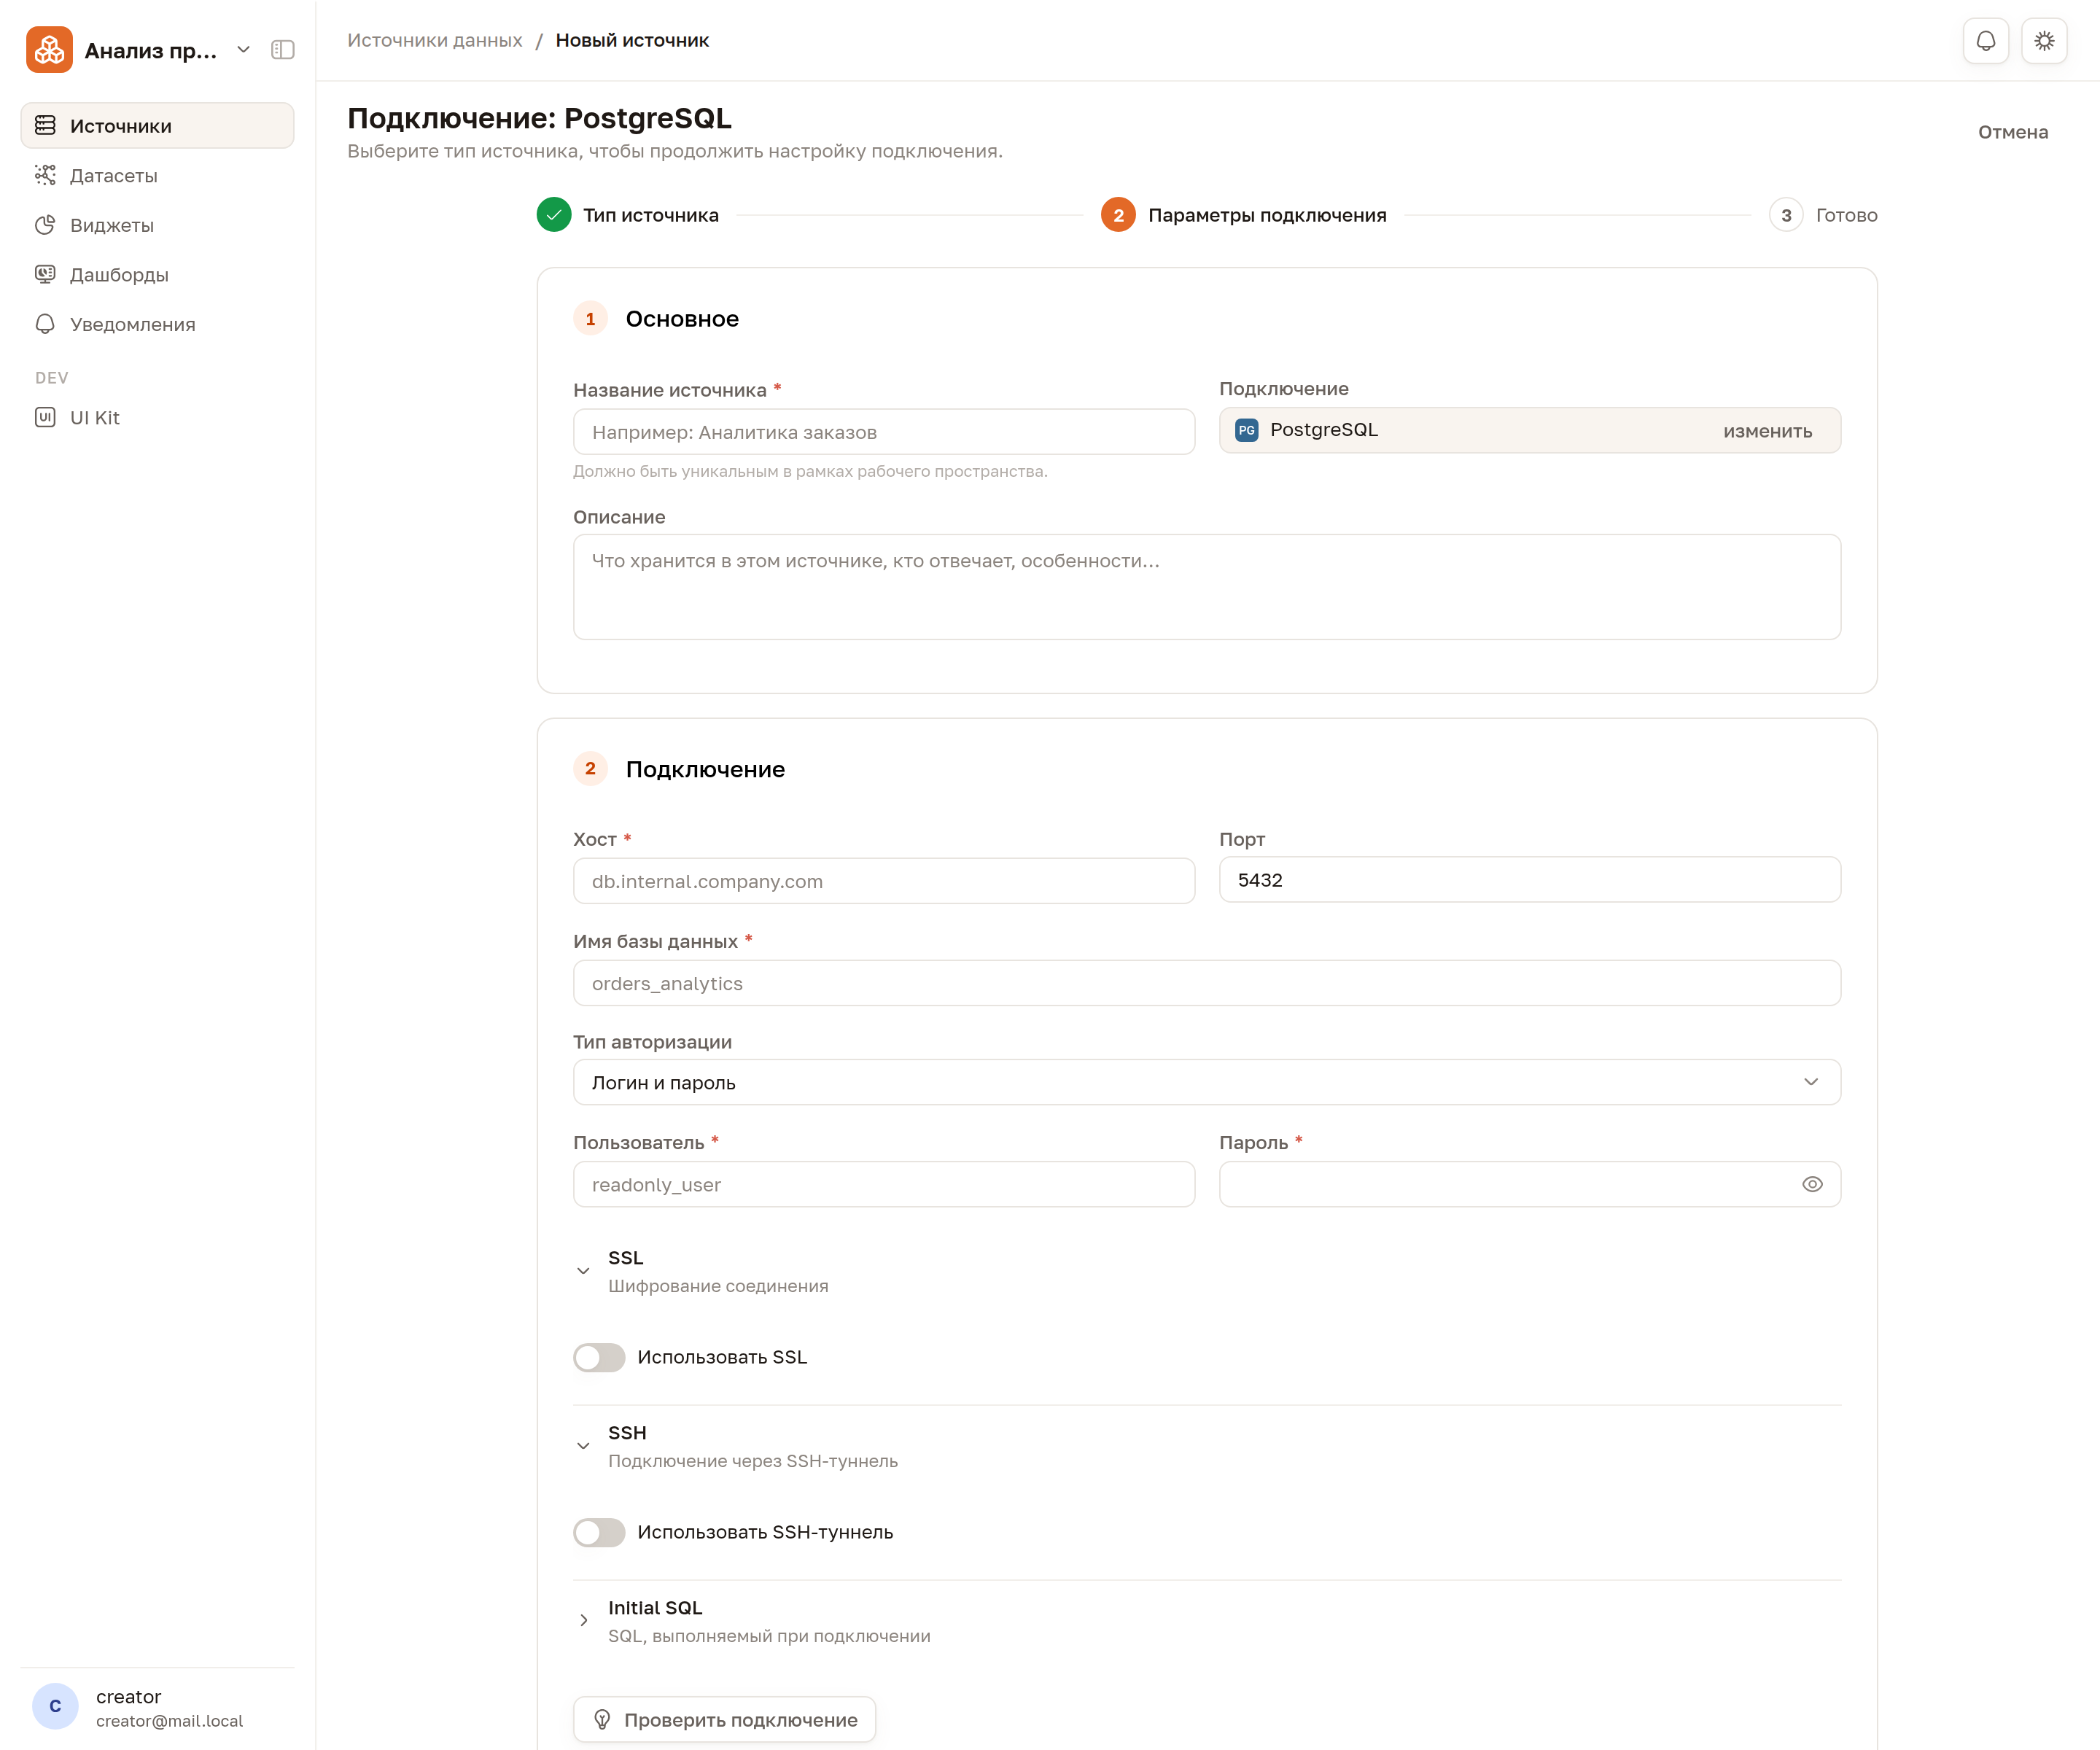Expand the Initial SQL section
This screenshot has height=1750, width=2100.
coord(583,1621)
